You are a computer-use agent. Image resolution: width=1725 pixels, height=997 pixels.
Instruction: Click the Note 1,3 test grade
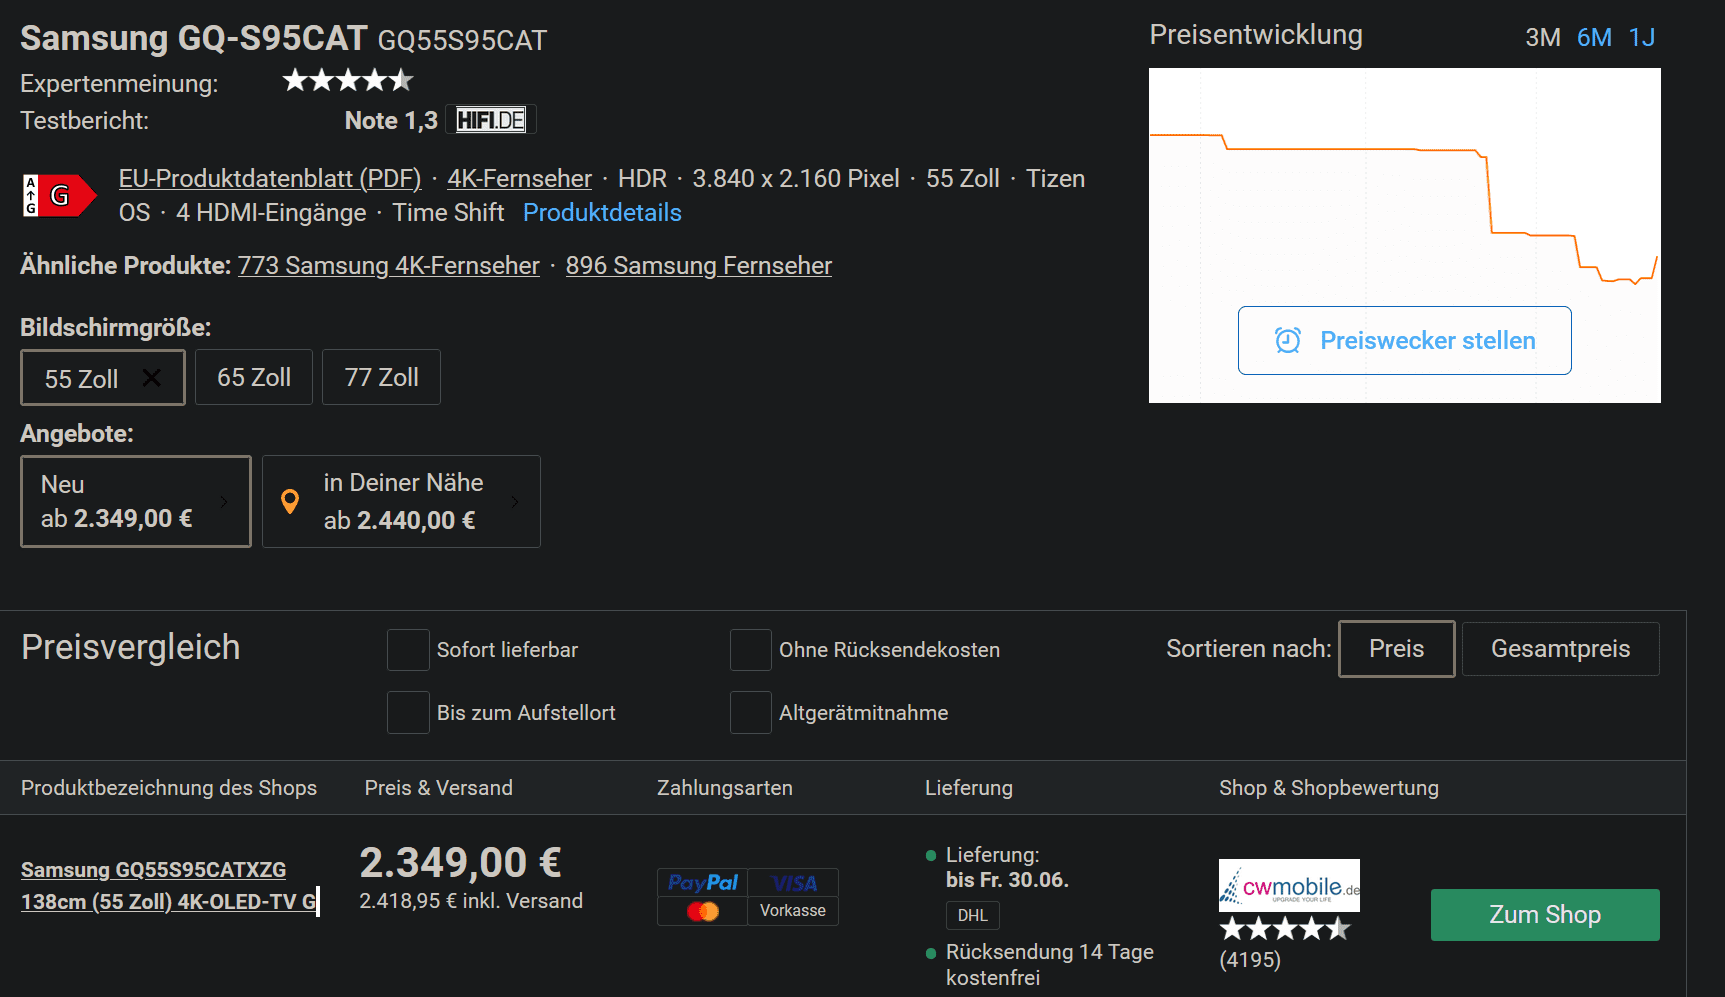point(391,121)
